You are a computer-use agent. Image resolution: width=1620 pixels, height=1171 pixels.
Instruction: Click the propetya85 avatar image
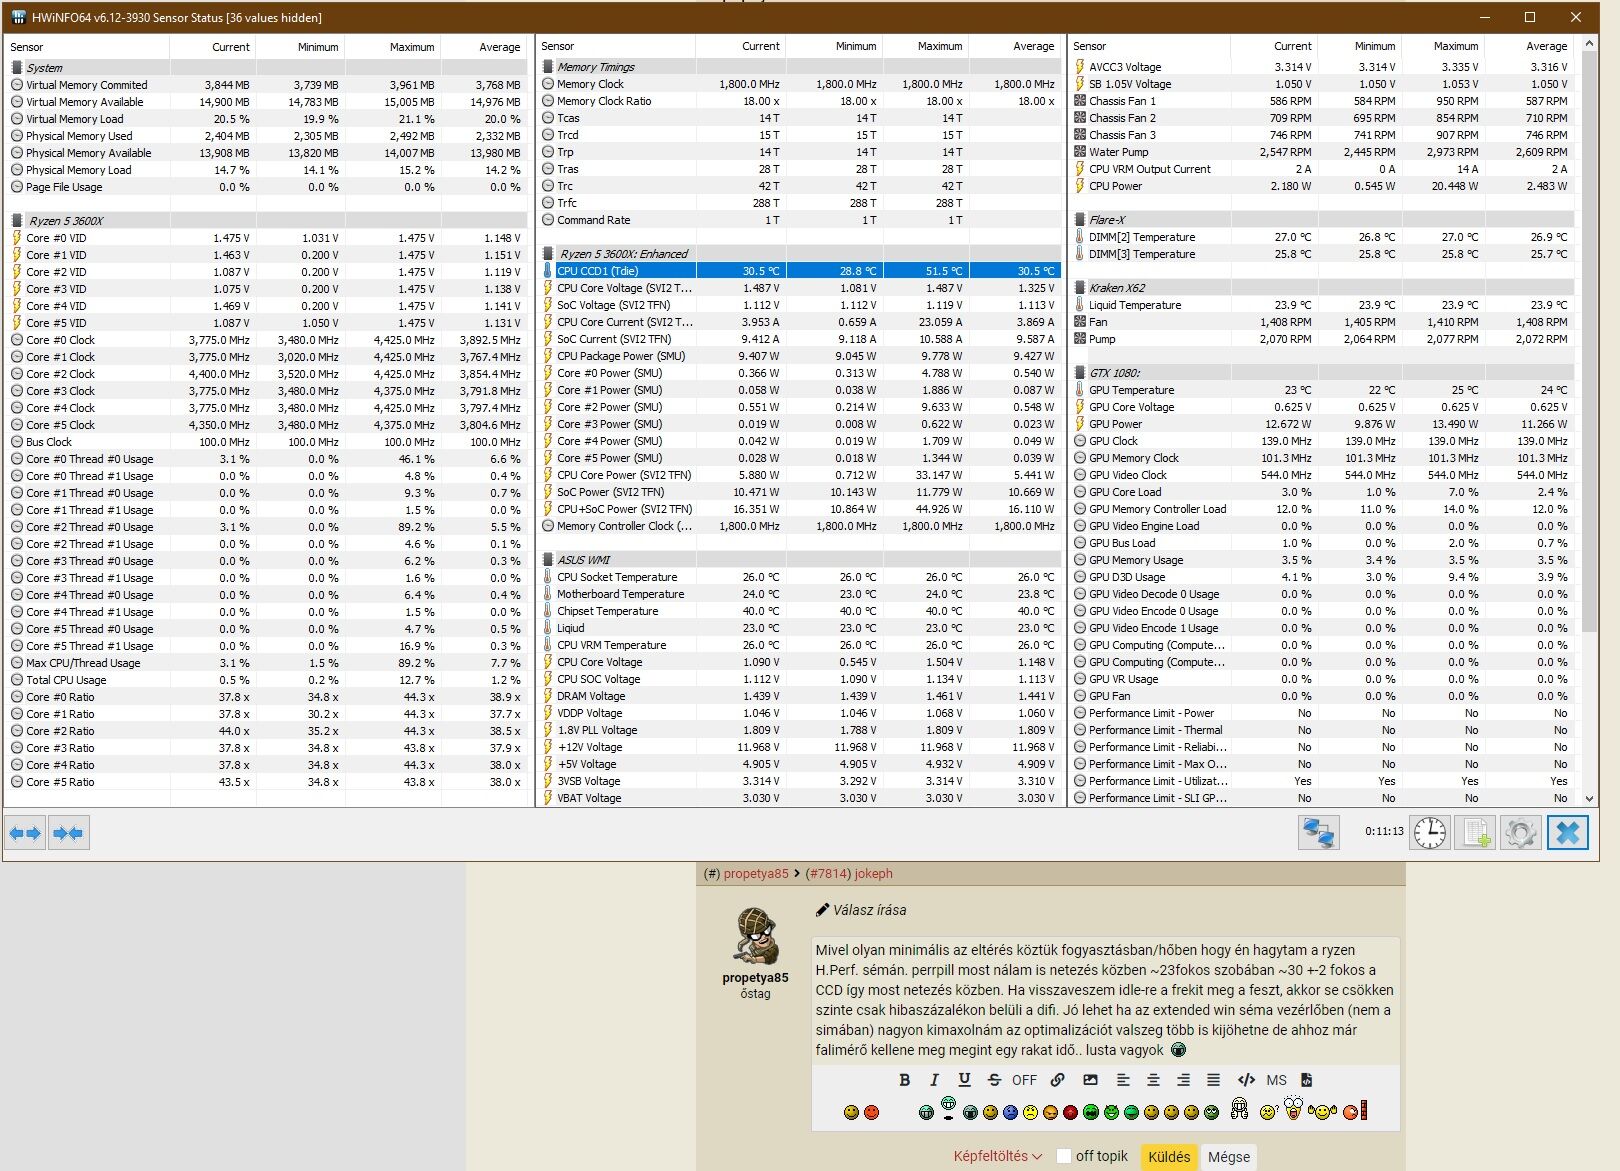[x=756, y=936]
